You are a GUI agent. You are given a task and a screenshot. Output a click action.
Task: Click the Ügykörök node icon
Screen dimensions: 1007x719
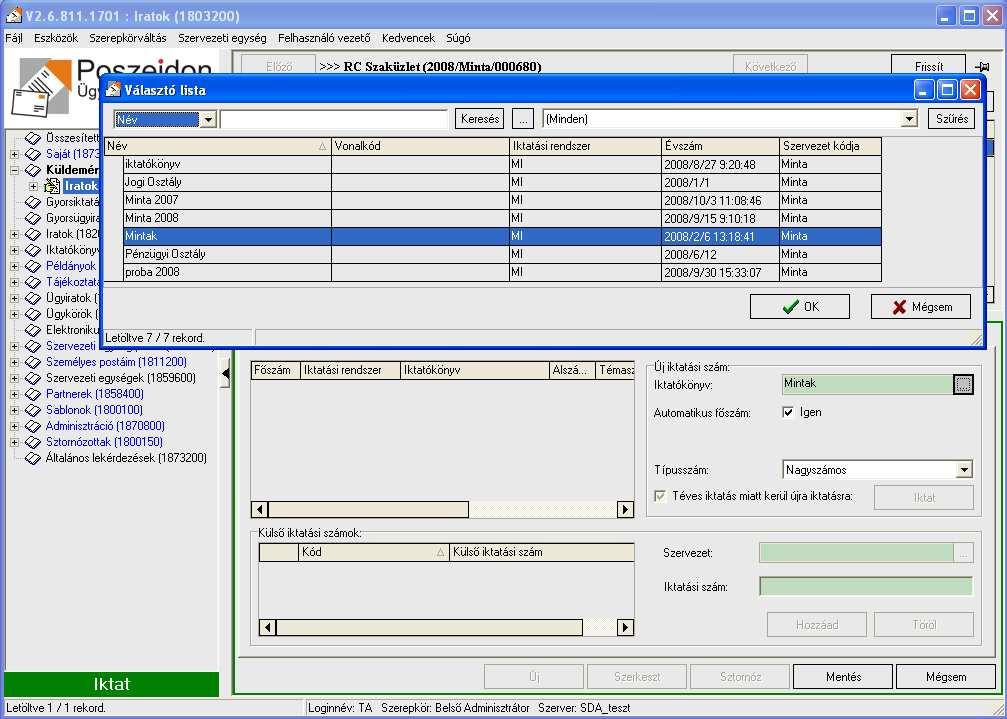[33, 314]
